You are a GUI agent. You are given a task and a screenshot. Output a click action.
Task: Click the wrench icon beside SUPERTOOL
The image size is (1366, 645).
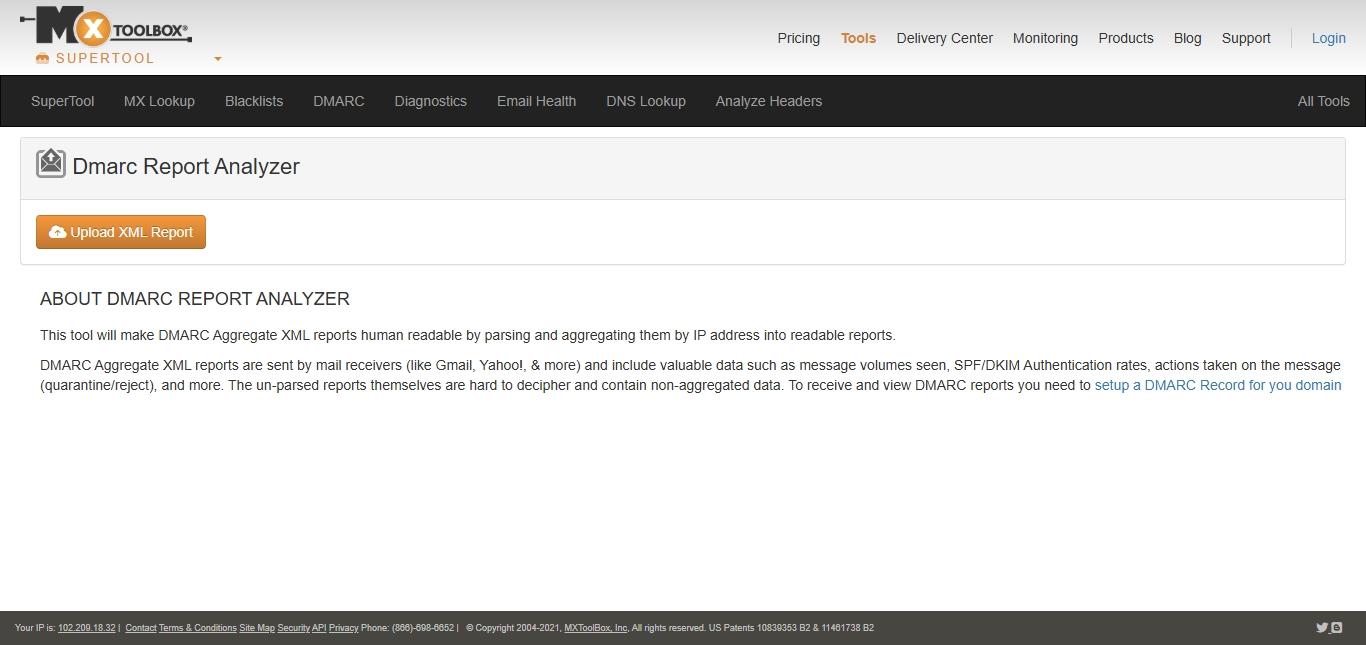coord(42,59)
